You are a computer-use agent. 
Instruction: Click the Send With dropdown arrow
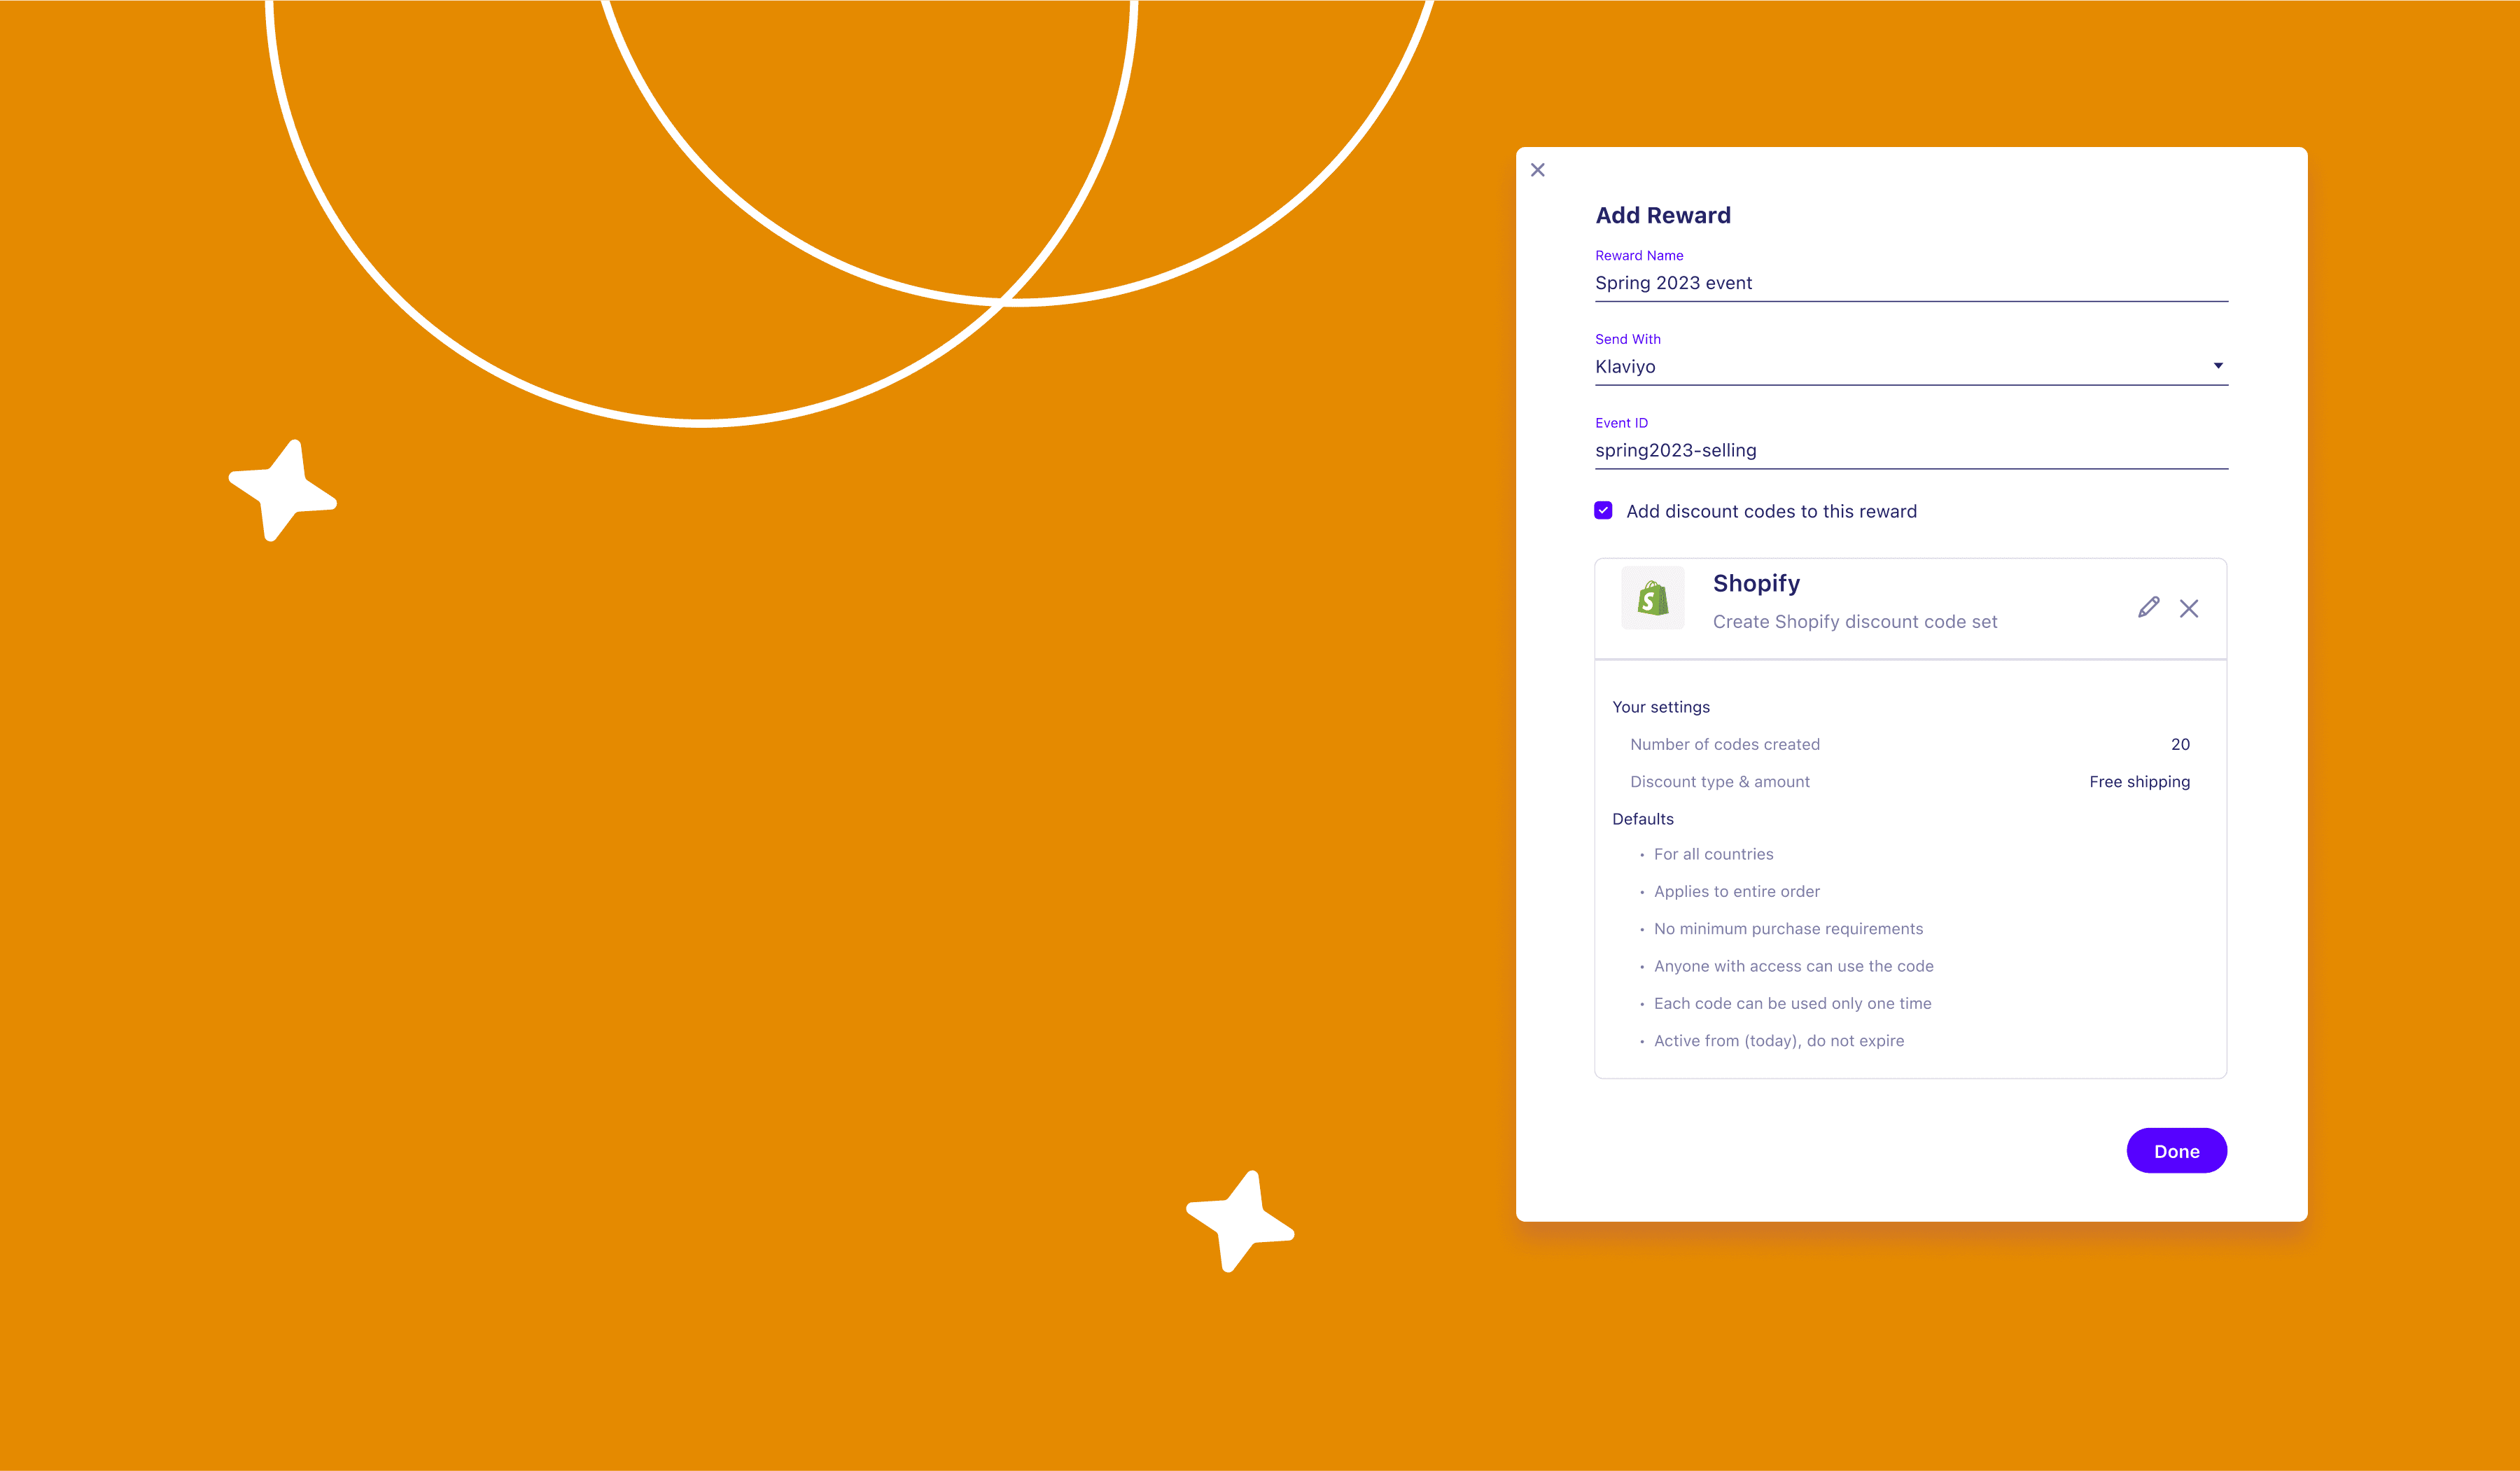click(x=2218, y=366)
